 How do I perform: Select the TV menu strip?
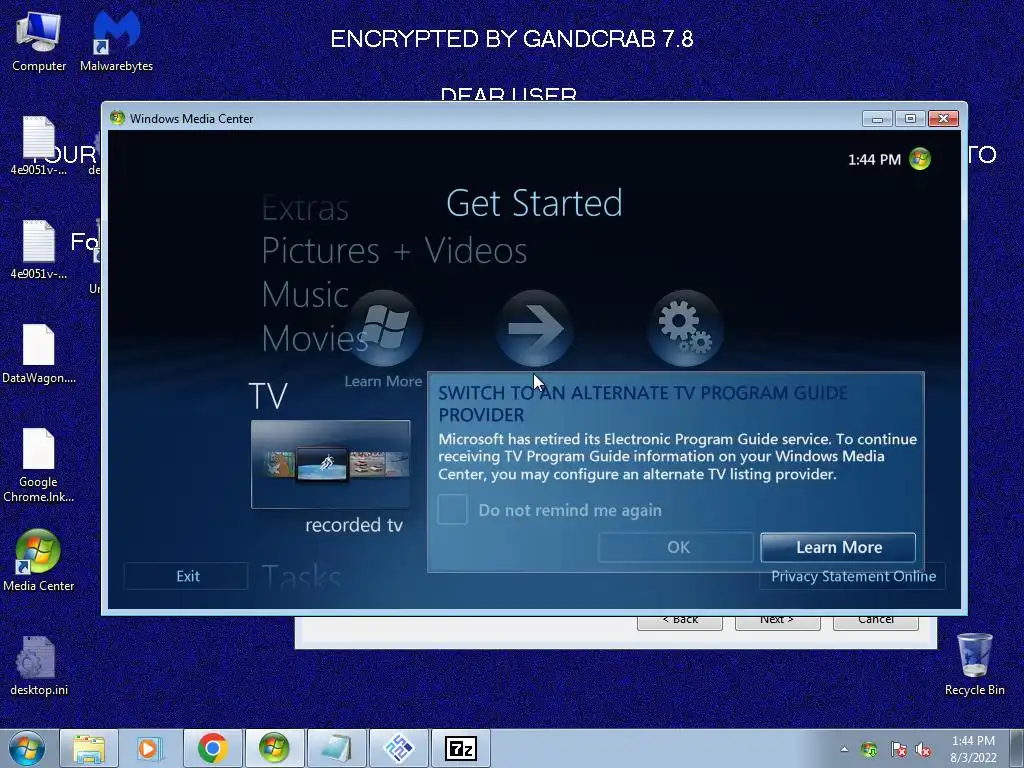point(268,396)
